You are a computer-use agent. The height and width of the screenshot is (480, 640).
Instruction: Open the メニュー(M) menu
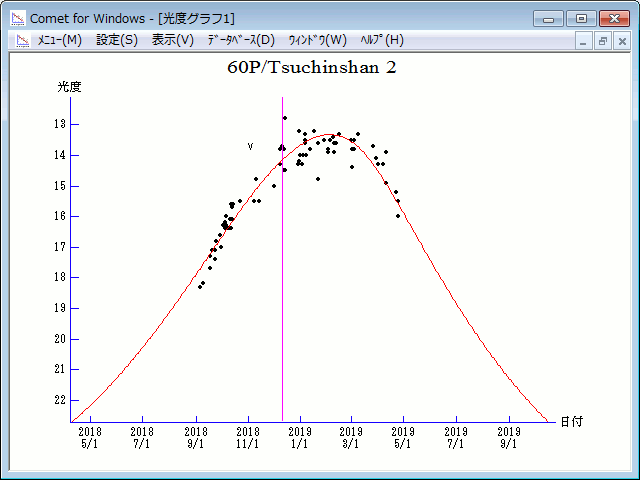point(59,40)
